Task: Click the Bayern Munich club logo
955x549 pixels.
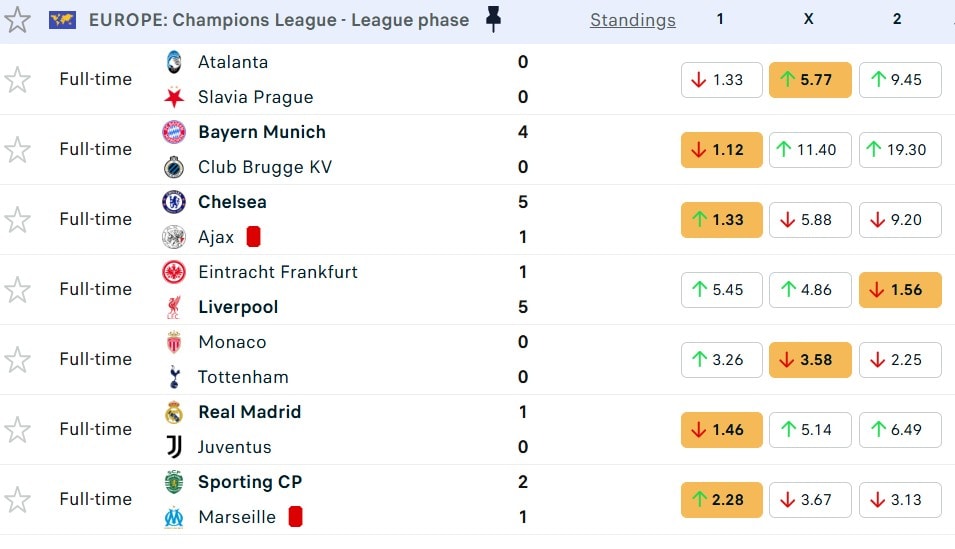Action: (174, 132)
